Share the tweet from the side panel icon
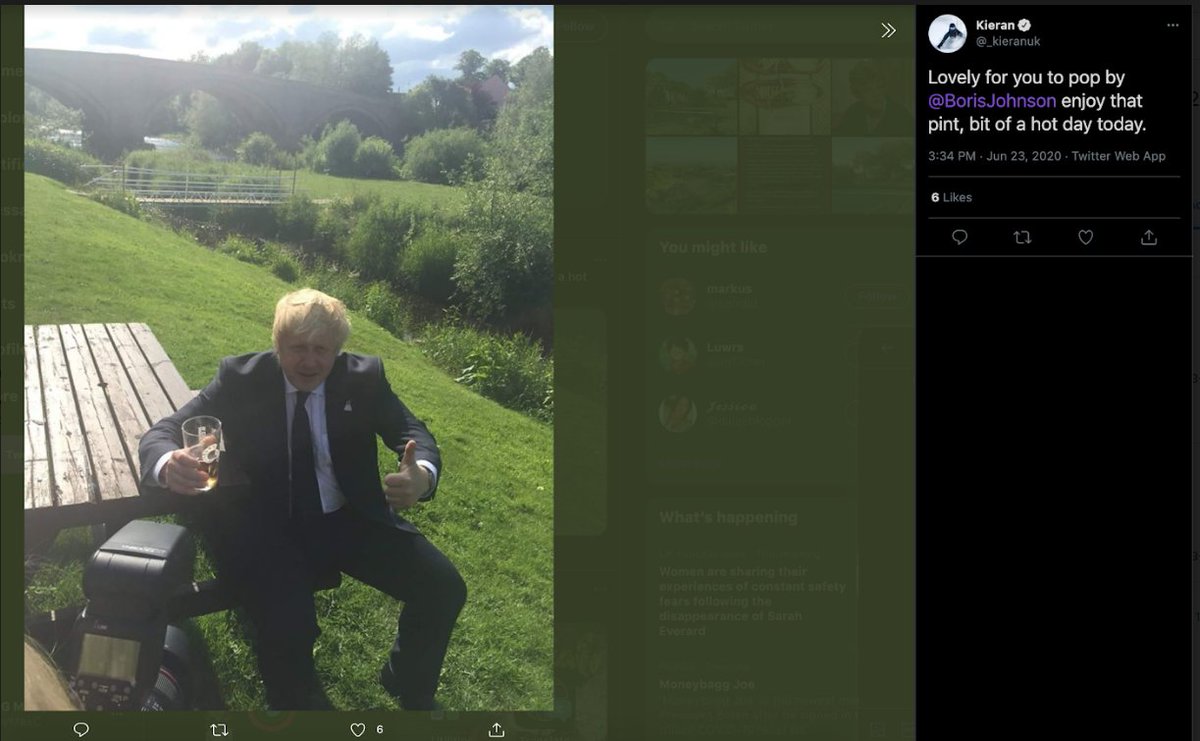Viewport: 1200px width, 741px height. point(1149,237)
